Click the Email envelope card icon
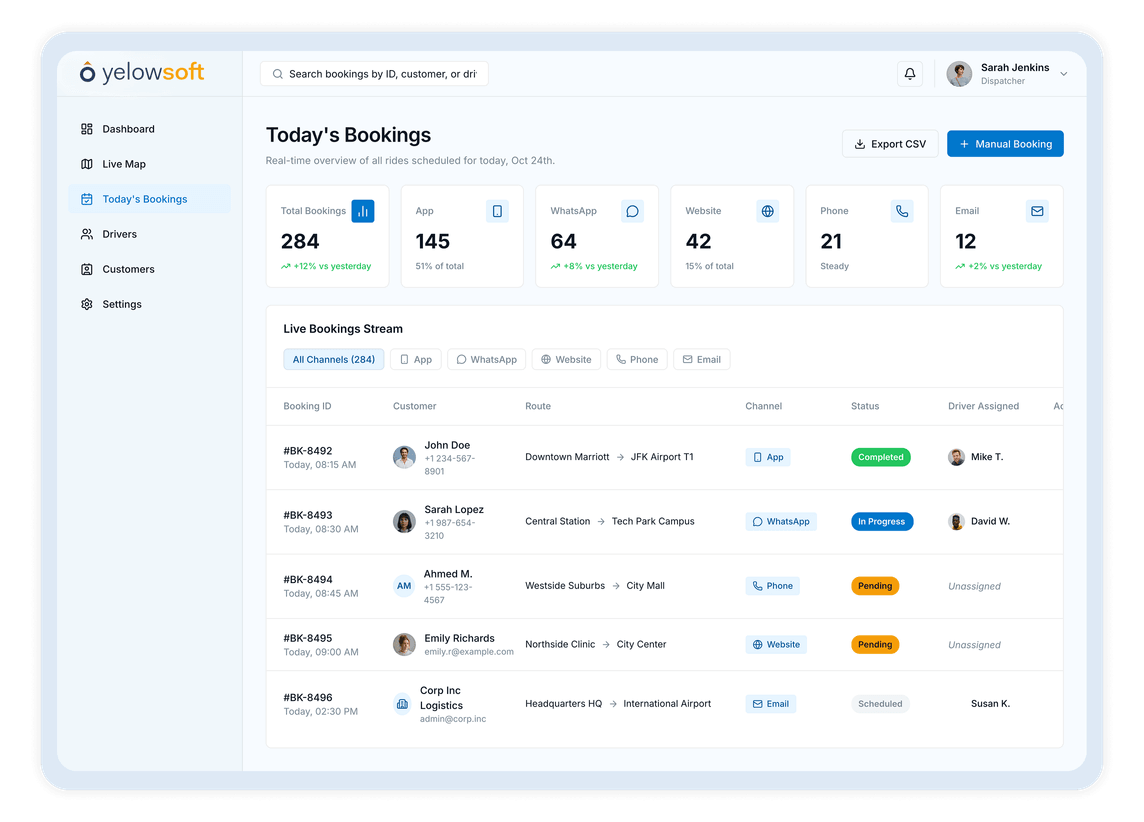Image resolution: width=1144 pixels, height=822 pixels. click(1037, 211)
